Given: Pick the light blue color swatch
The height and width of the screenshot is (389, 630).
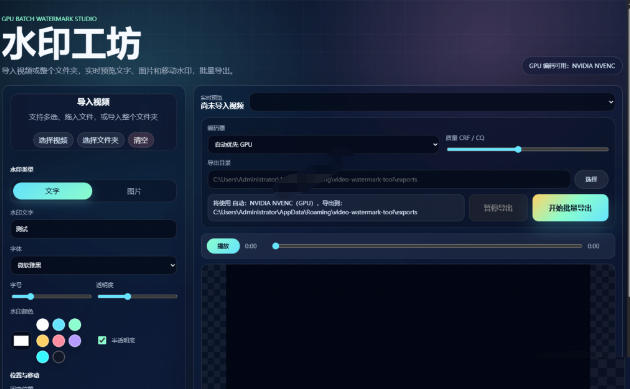Looking at the screenshot, I should pos(59,324).
